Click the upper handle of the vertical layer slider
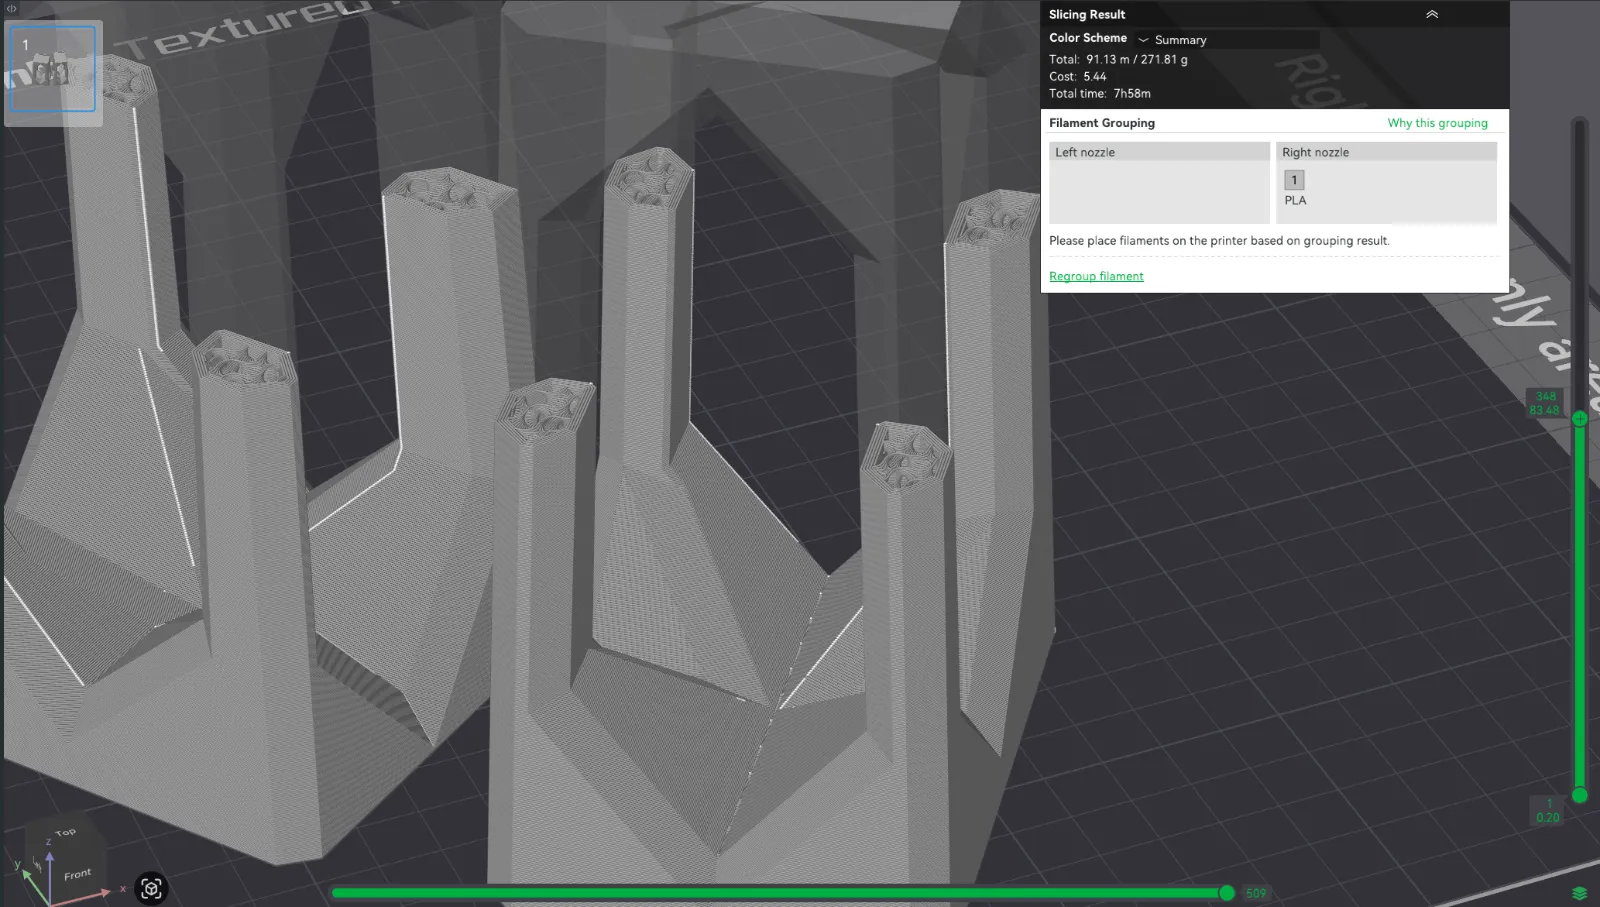 (x=1580, y=418)
